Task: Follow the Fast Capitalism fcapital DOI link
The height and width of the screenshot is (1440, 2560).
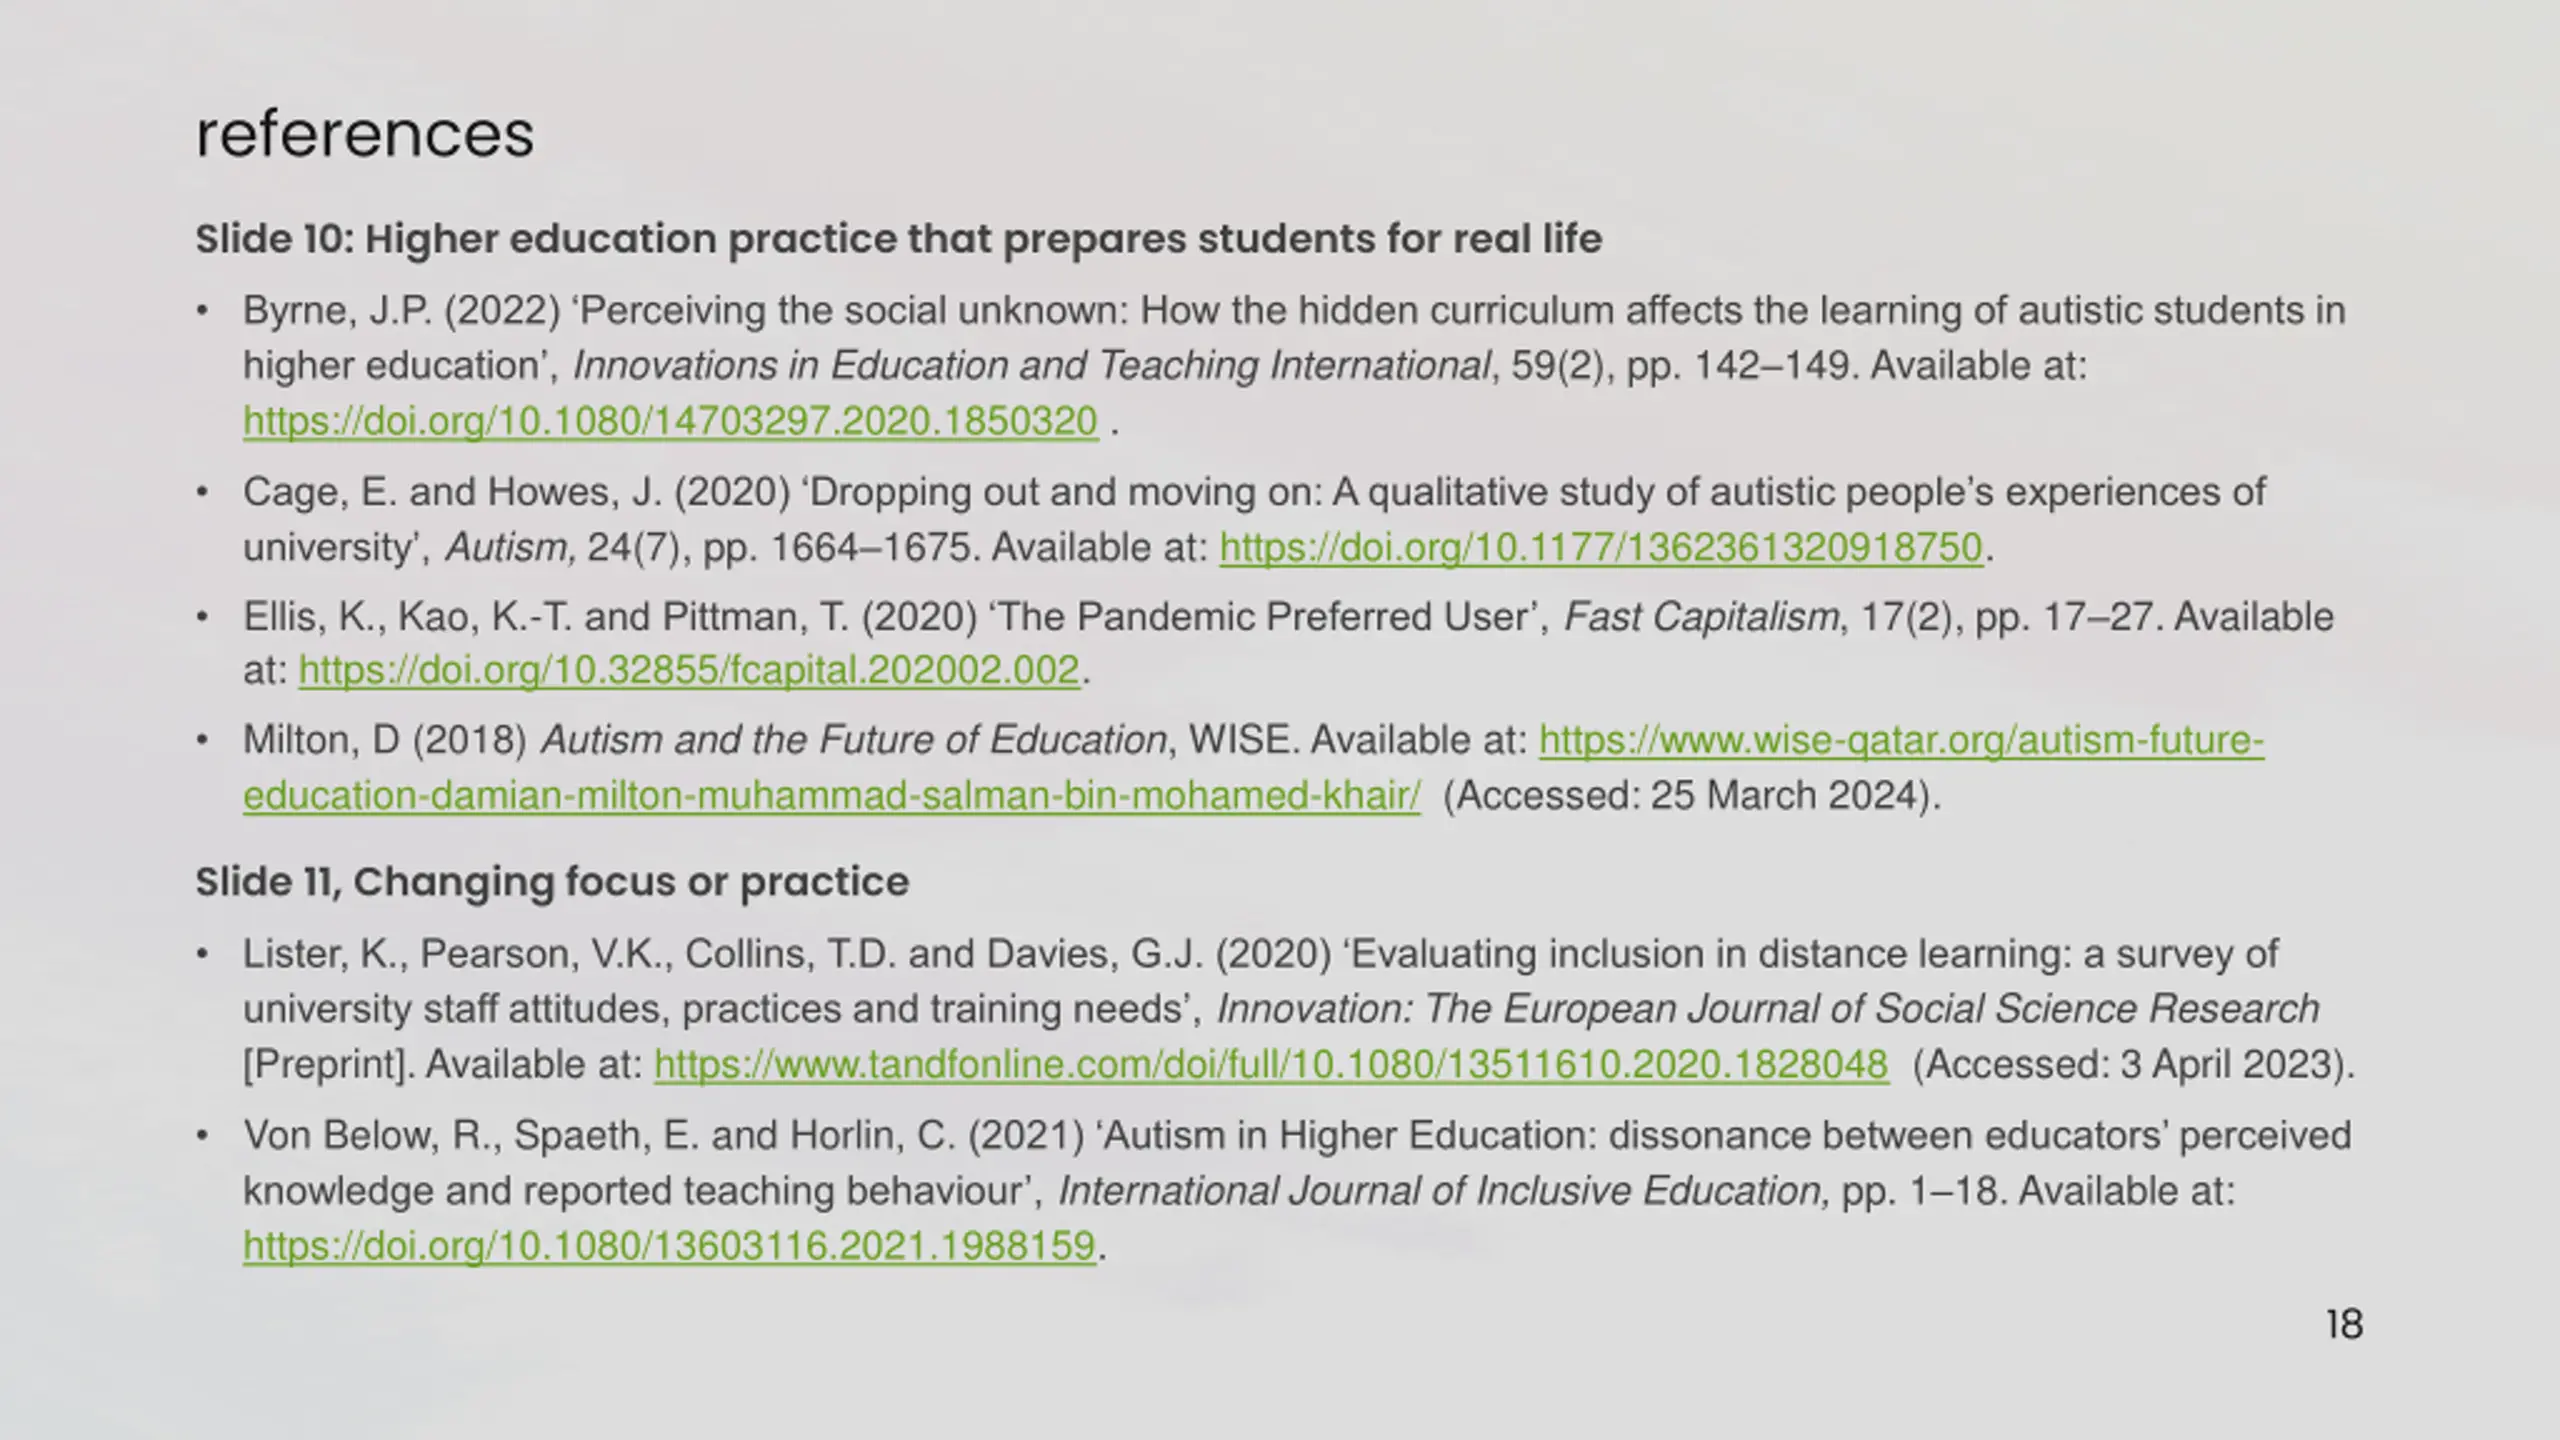Action: click(x=689, y=670)
